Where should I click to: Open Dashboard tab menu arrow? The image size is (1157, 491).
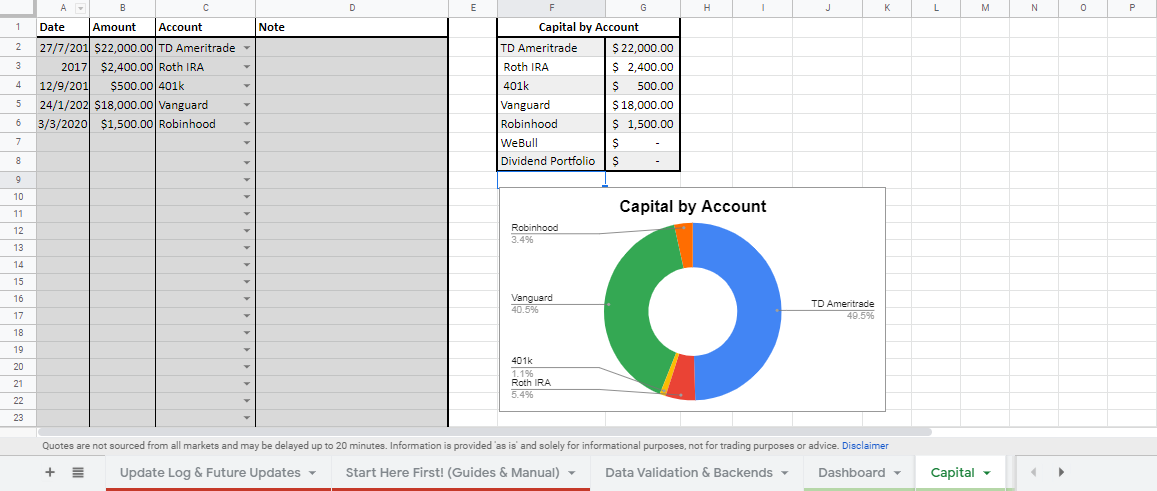coord(897,473)
